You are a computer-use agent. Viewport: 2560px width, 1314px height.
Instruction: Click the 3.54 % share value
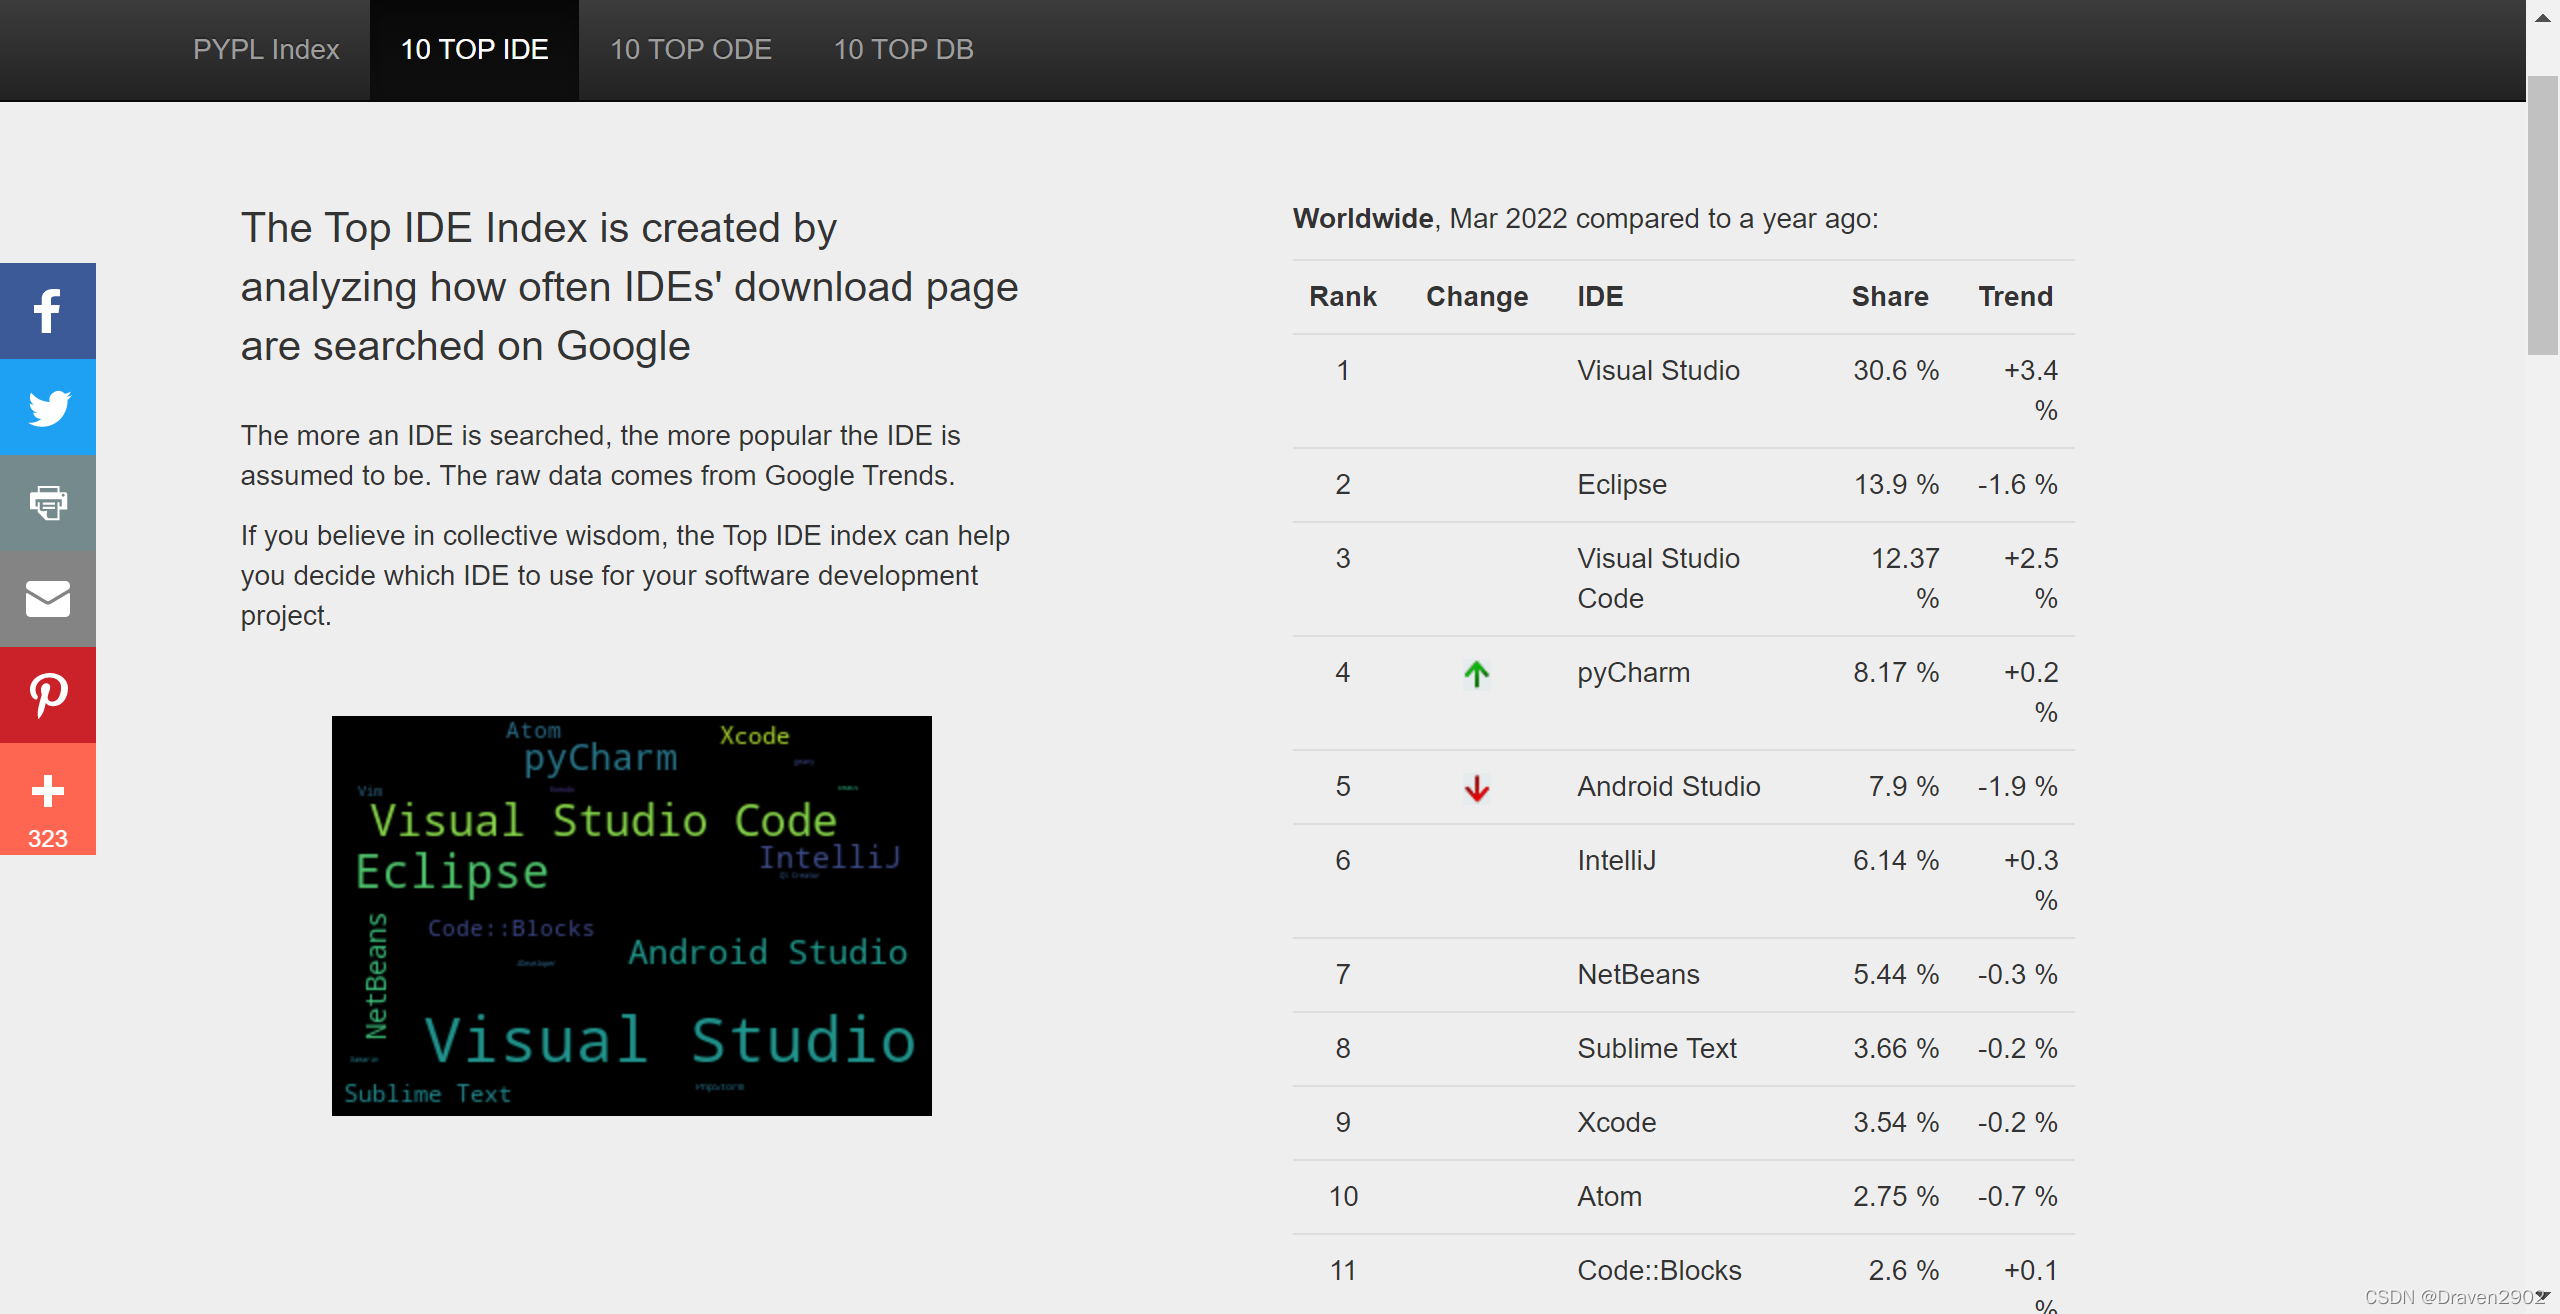point(1895,1122)
